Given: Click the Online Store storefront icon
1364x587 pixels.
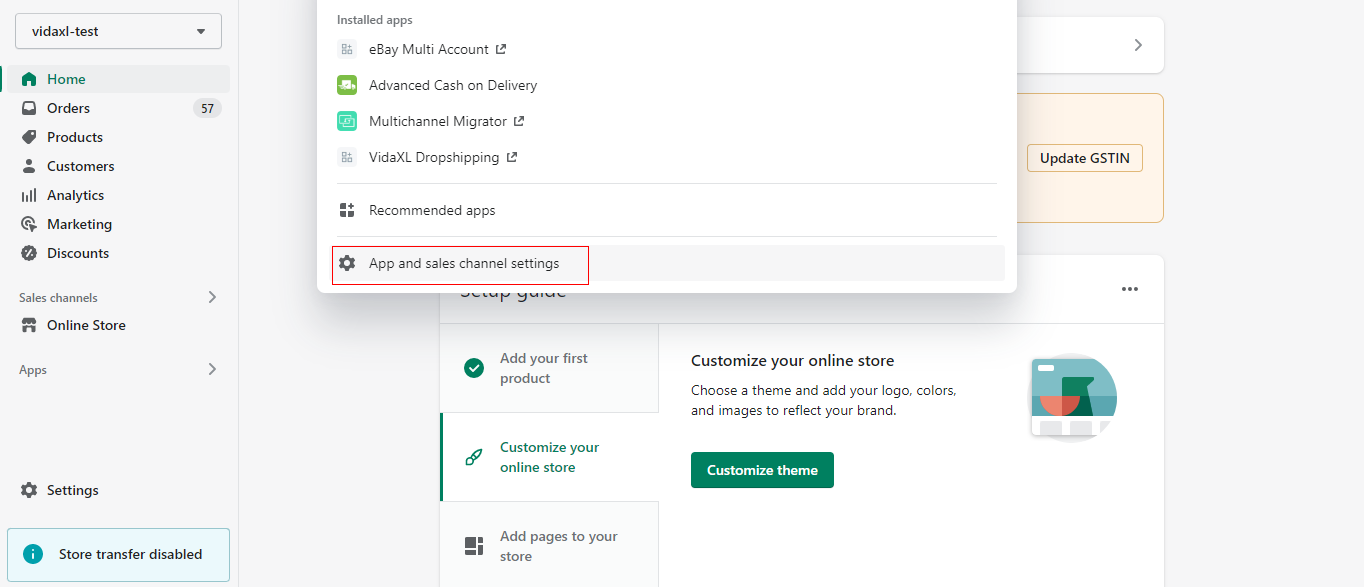Looking at the screenshot, I should 29,325.
